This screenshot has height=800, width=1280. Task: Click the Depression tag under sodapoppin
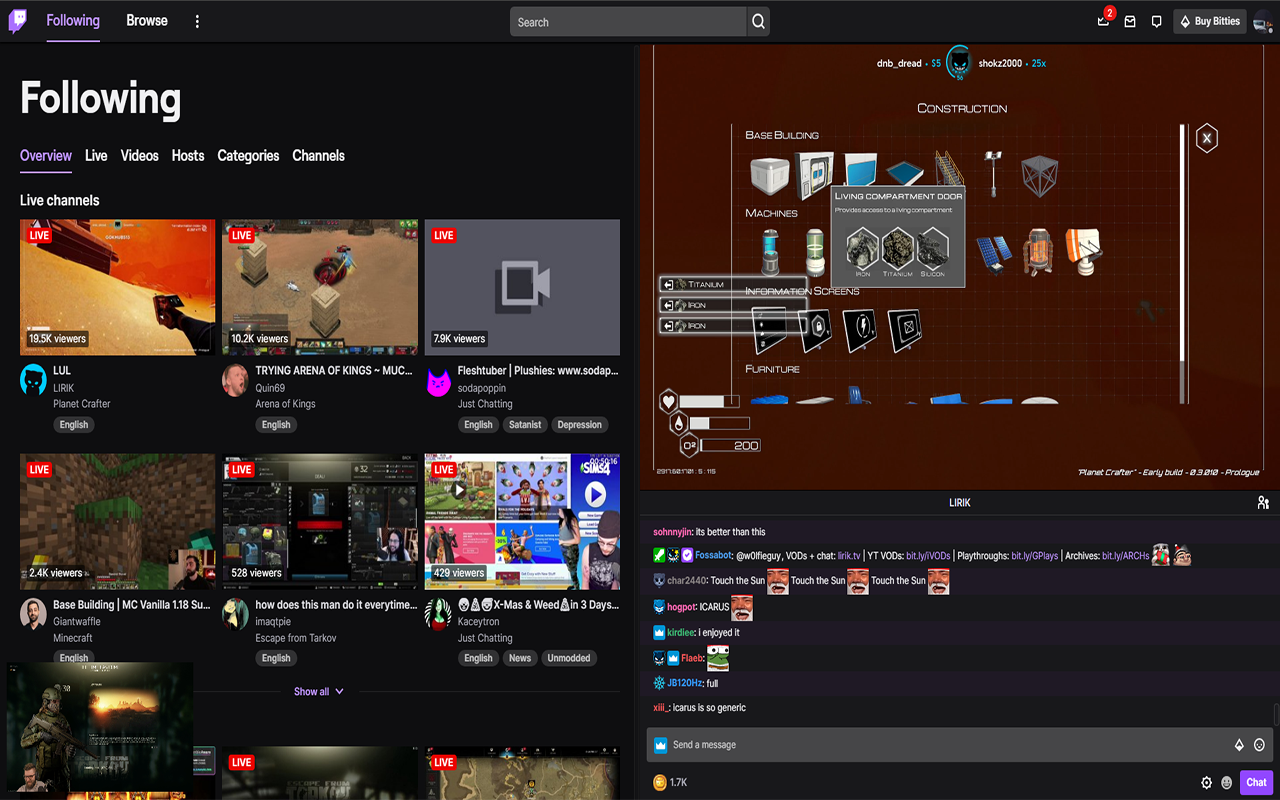coord(580,425)
